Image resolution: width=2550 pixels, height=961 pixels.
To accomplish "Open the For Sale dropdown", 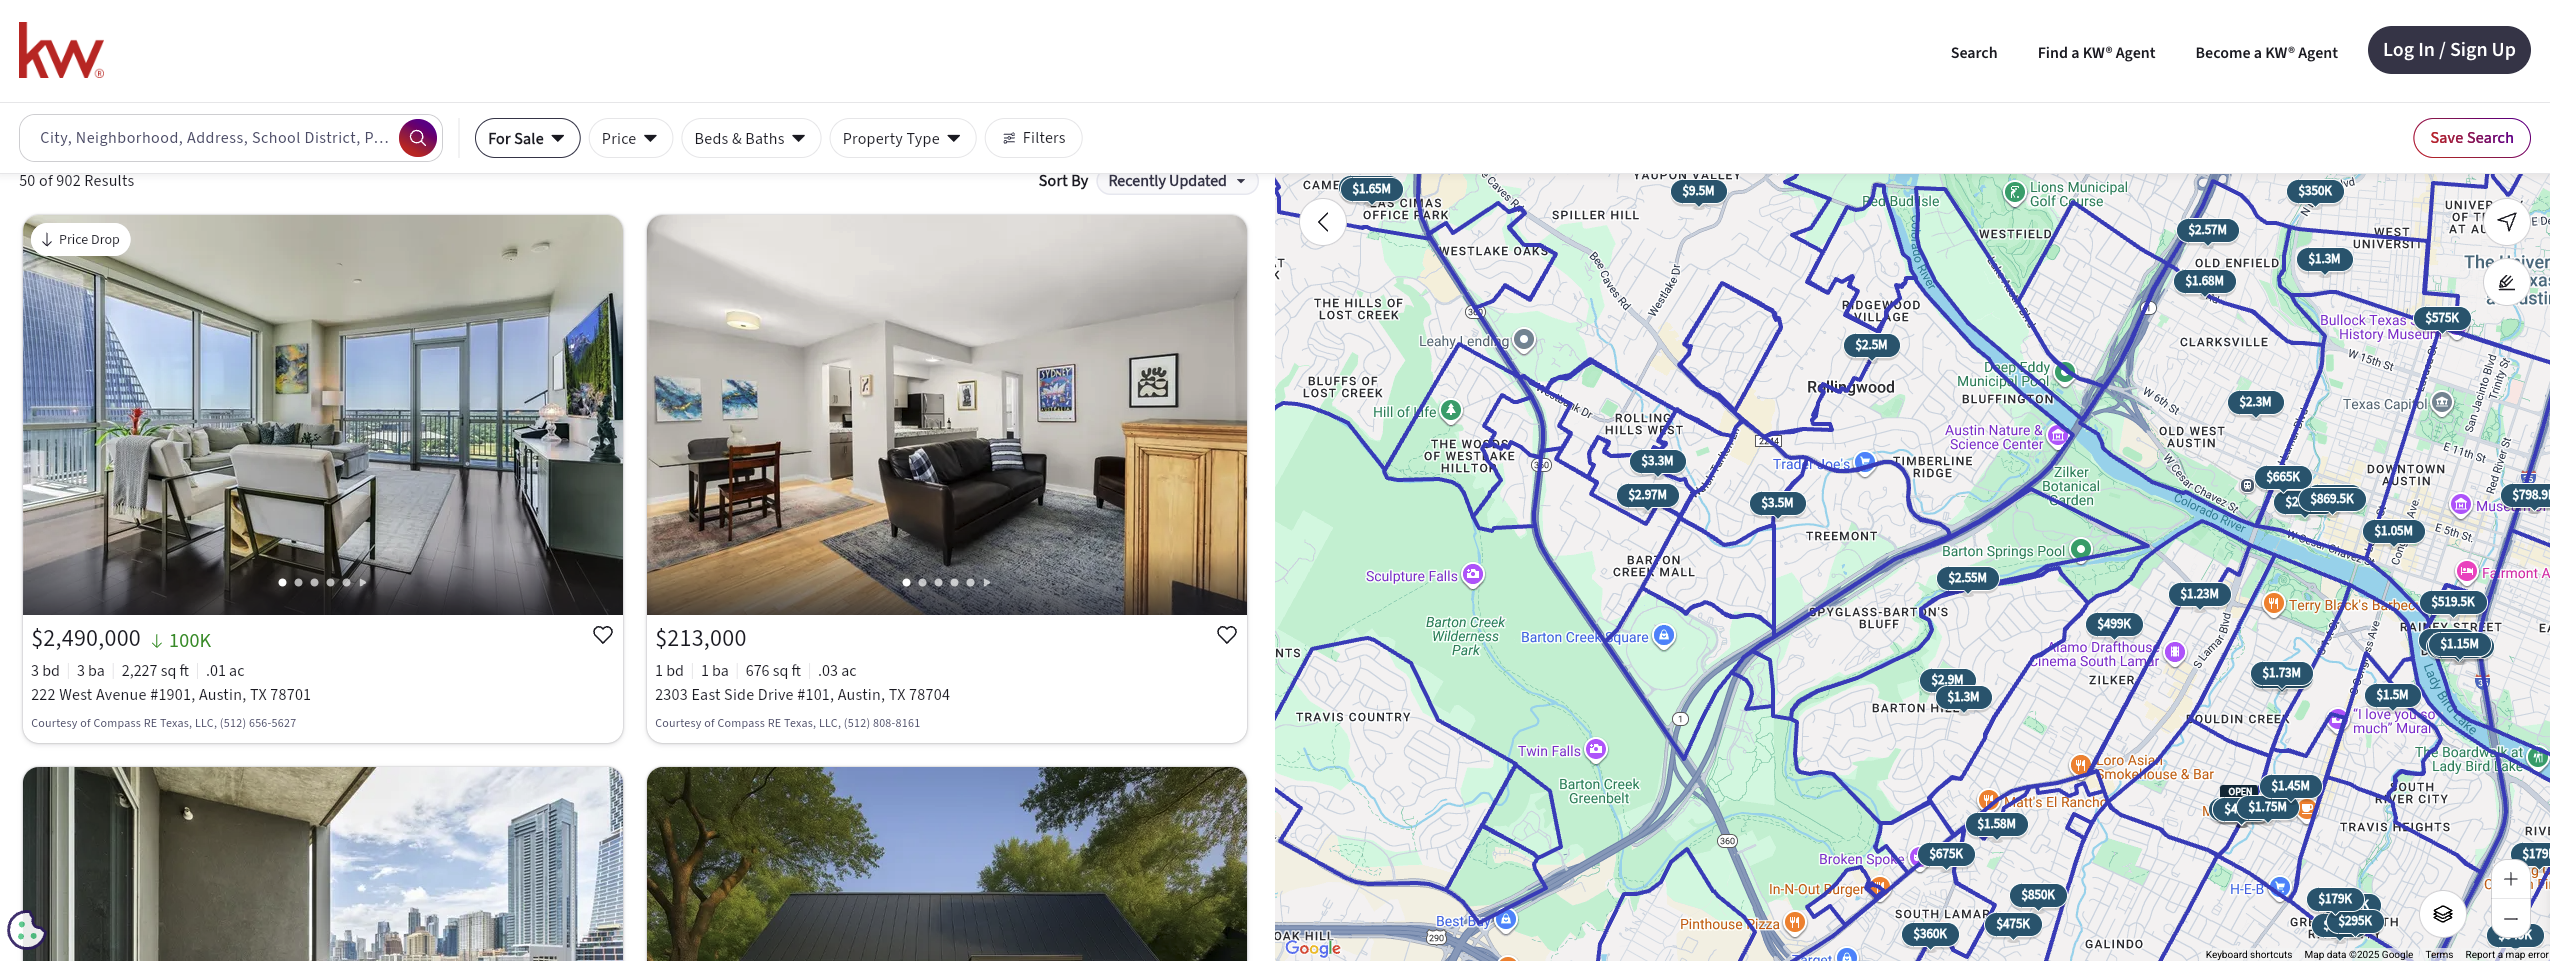I will 527,138.
